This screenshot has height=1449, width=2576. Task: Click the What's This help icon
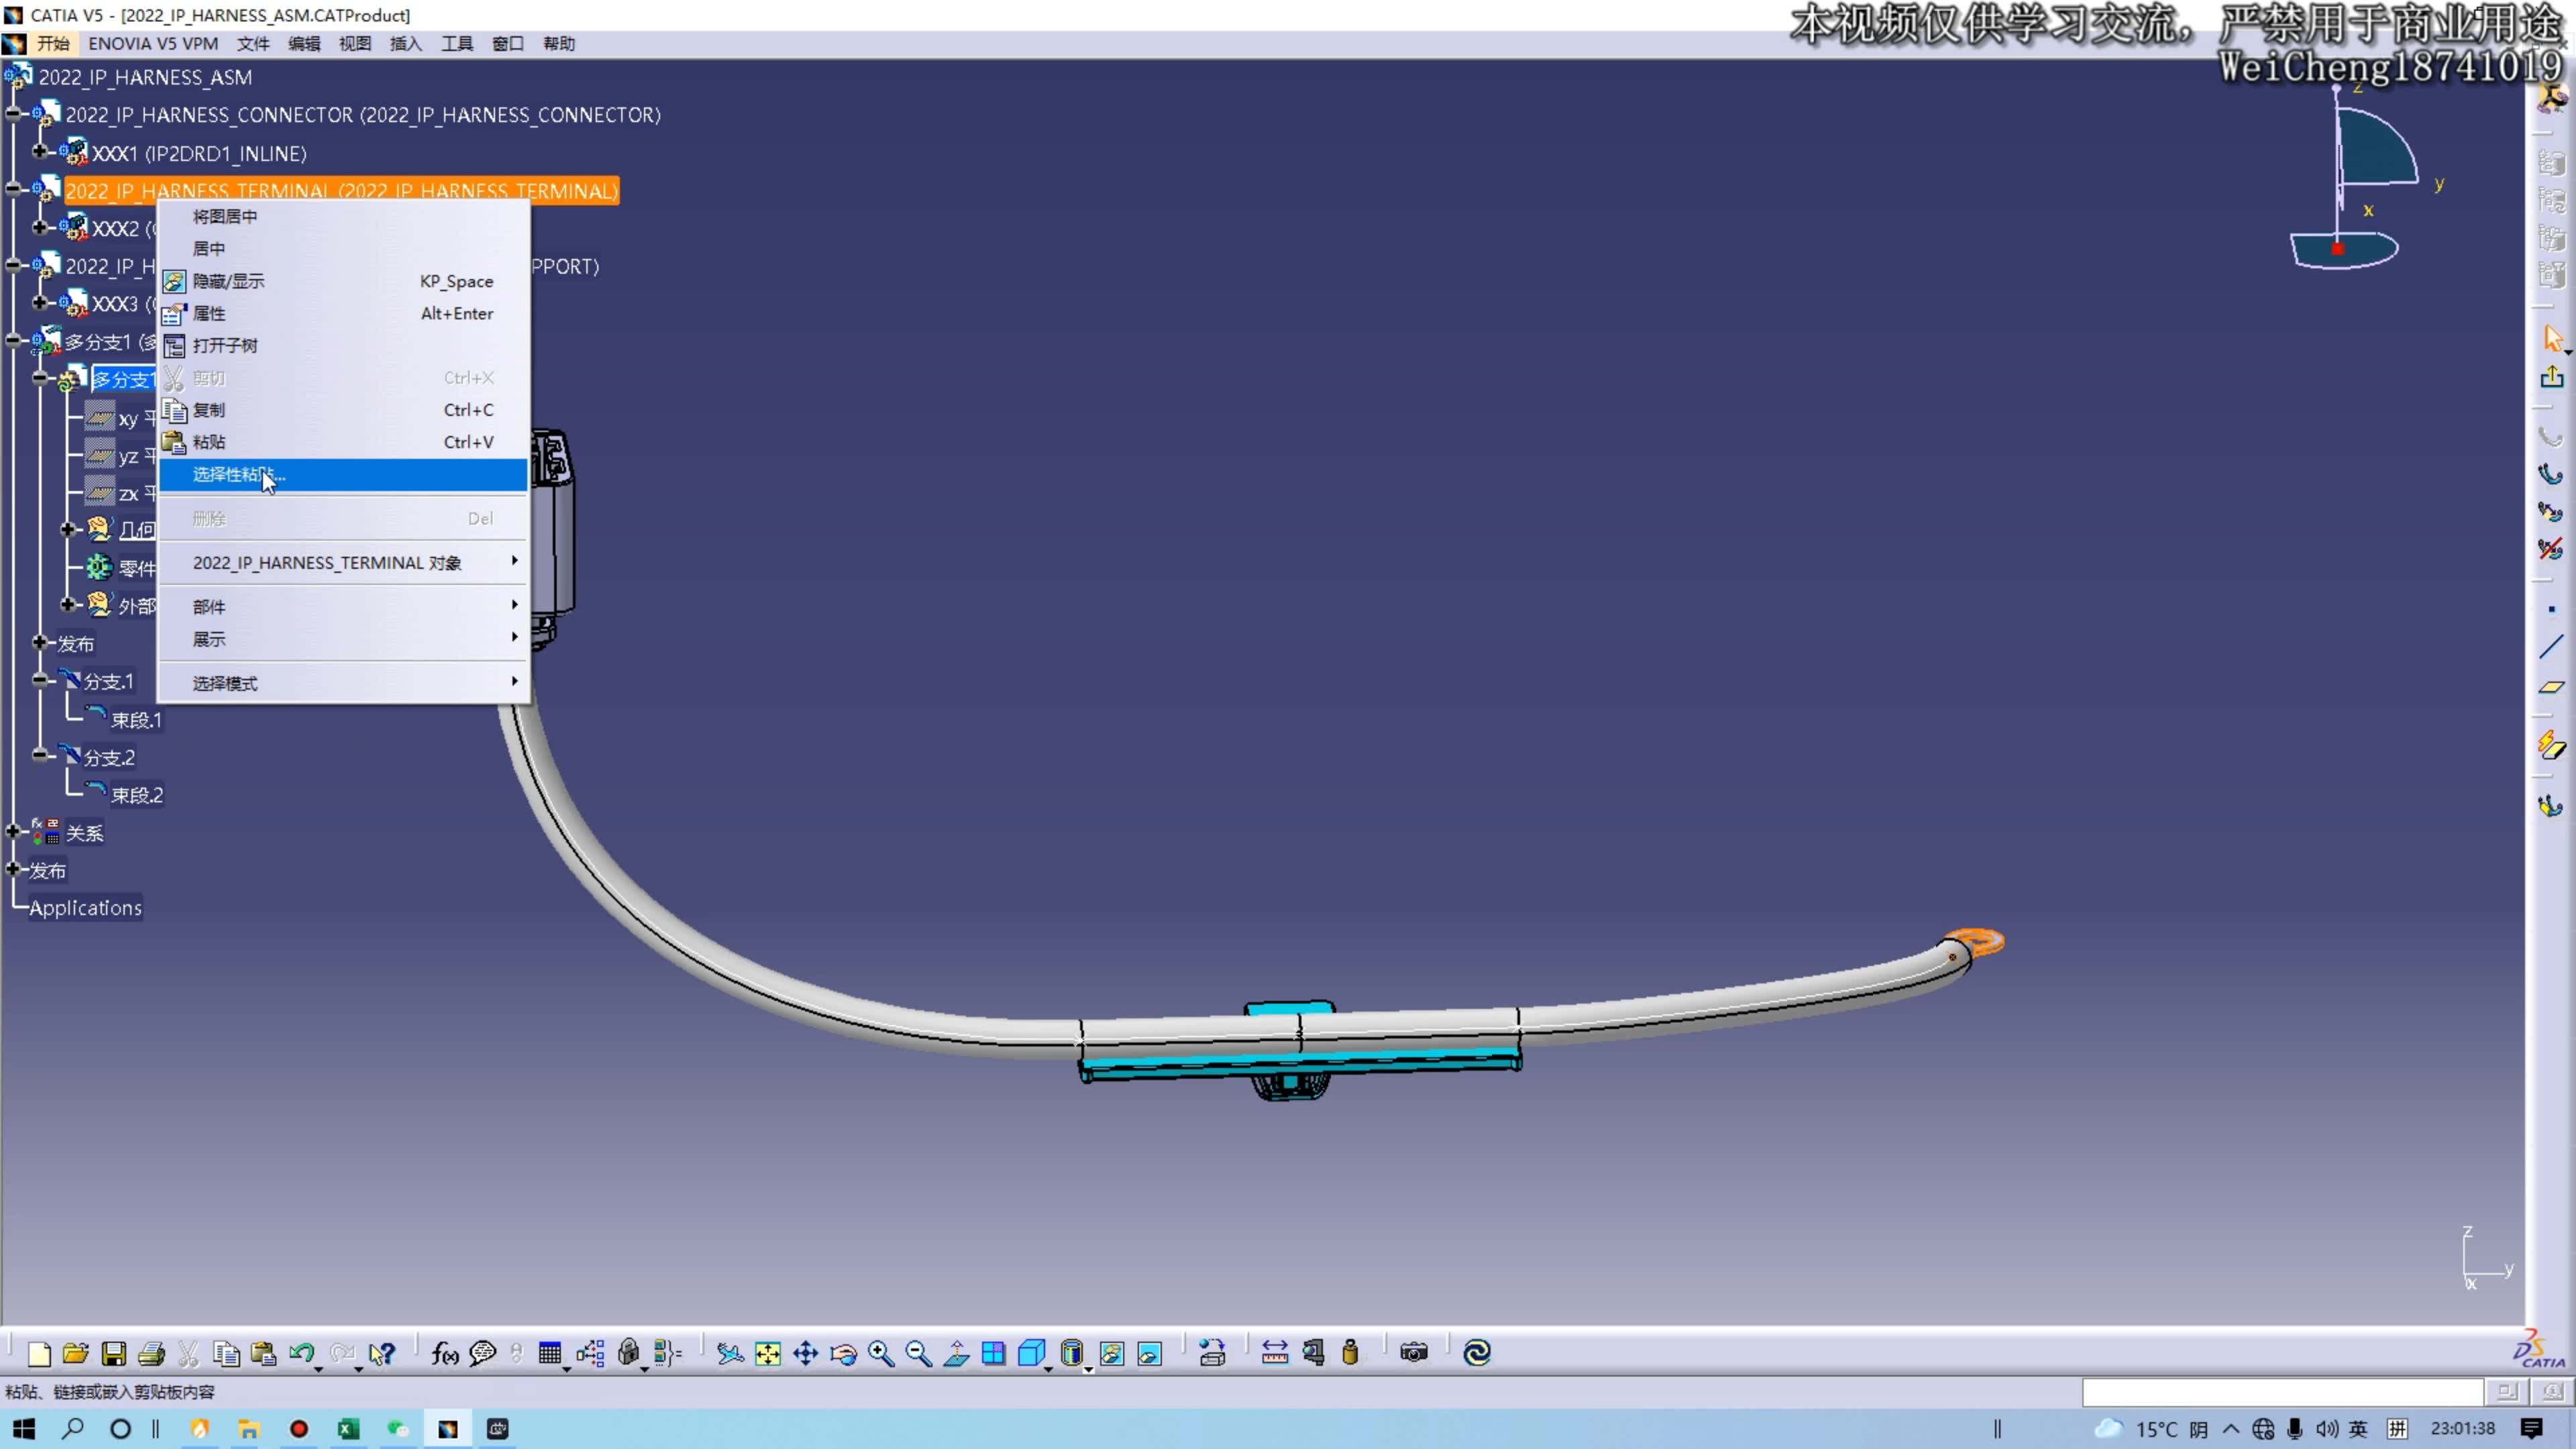tap(382, 1353)
